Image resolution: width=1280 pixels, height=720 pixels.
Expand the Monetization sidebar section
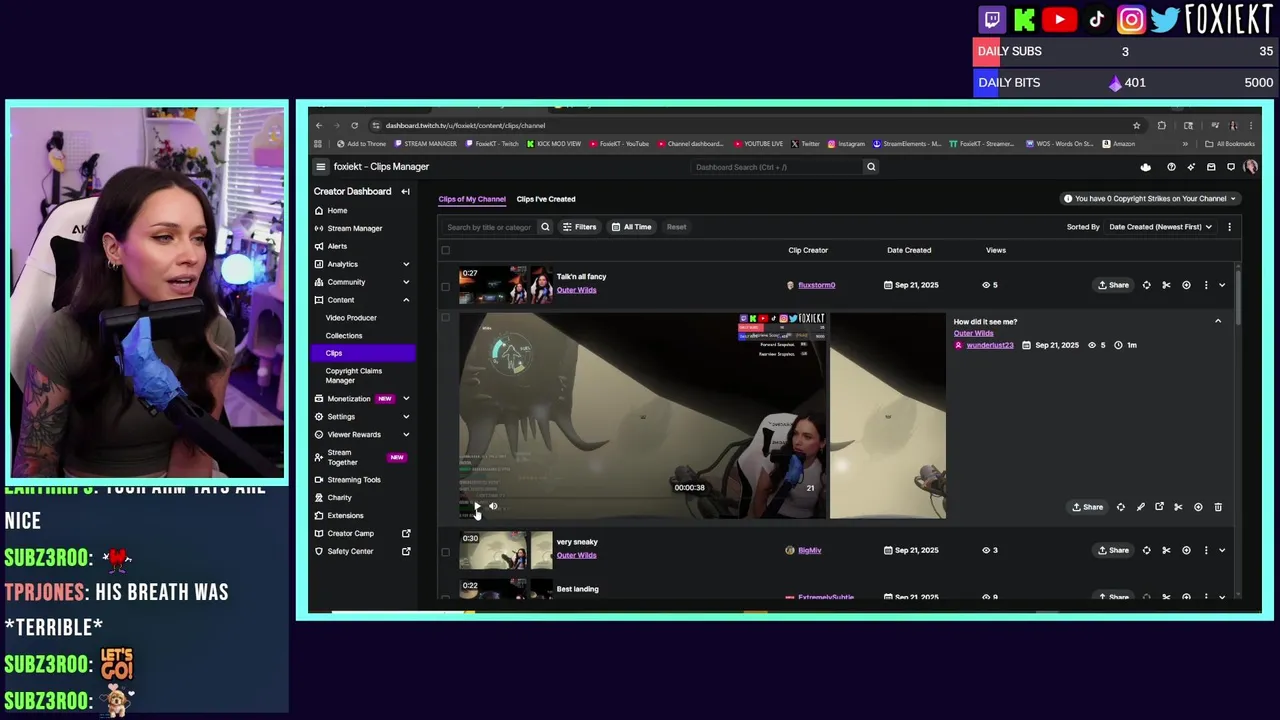tap(406, 399)
